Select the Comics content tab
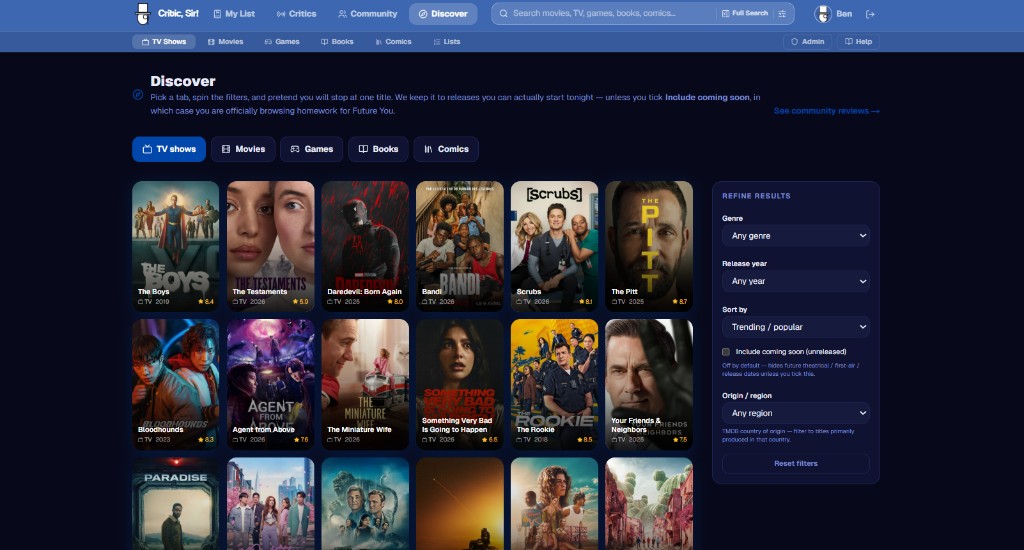The width and height of the screenshot is (1024, 550). [x=446, y=149]
